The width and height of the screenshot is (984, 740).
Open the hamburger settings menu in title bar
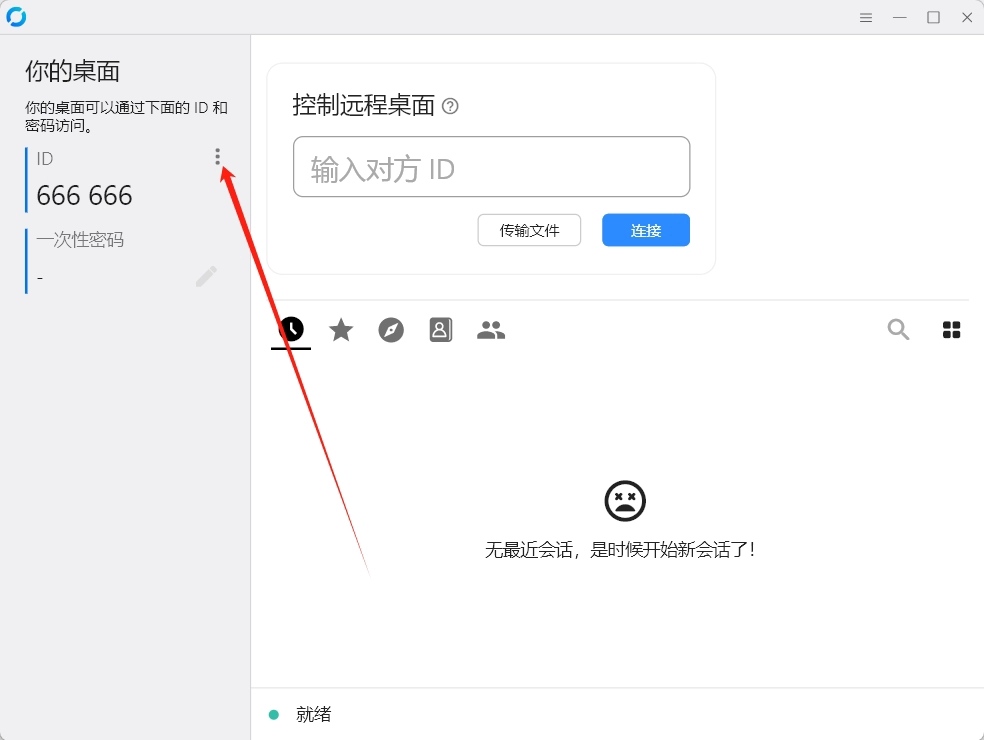click(866, 18)
